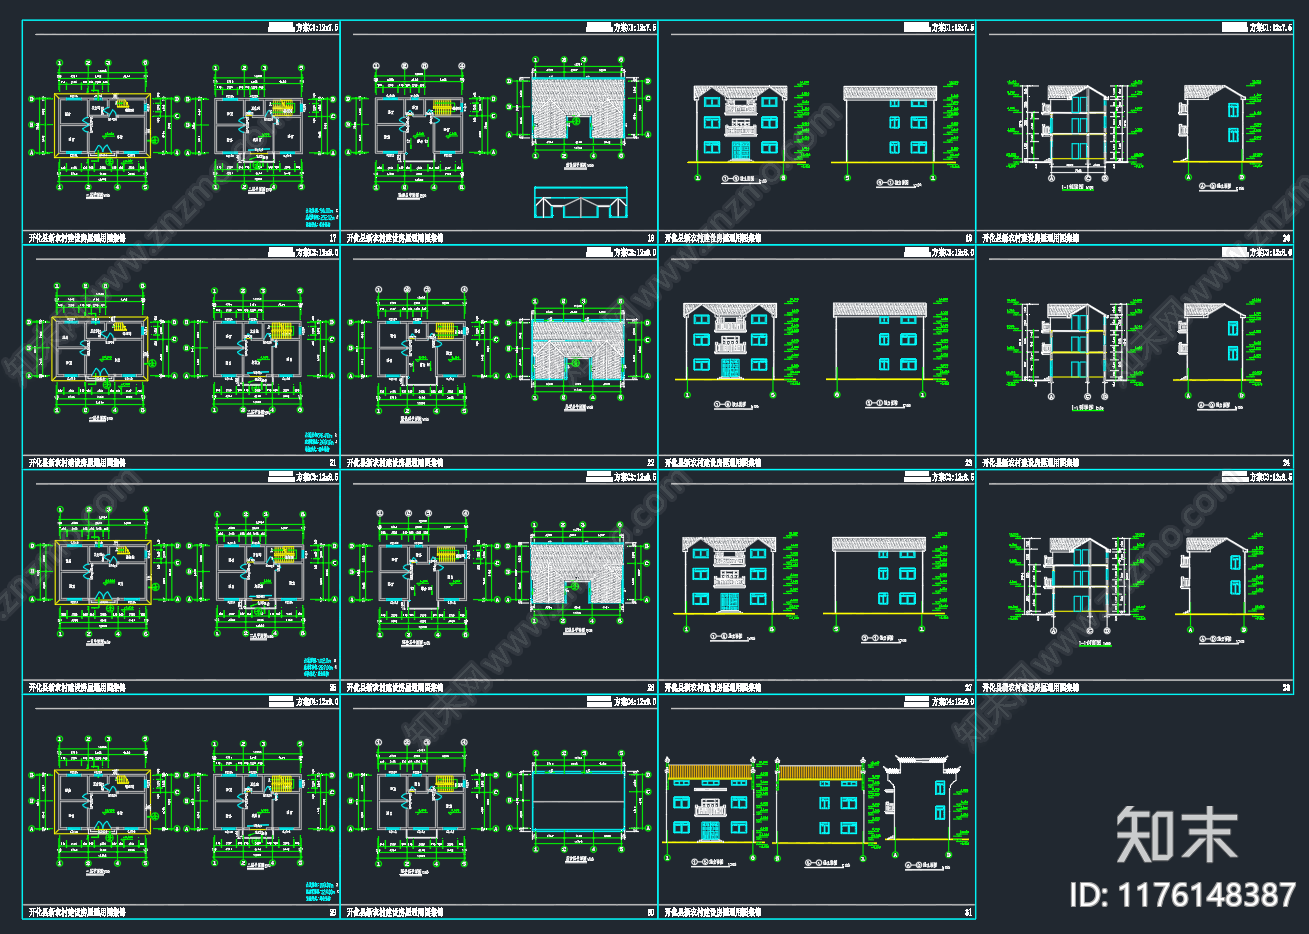The image size is (1309, 934).
Task: Click sheet number 26 in the title strip
Action: click(x=651, y=688)
